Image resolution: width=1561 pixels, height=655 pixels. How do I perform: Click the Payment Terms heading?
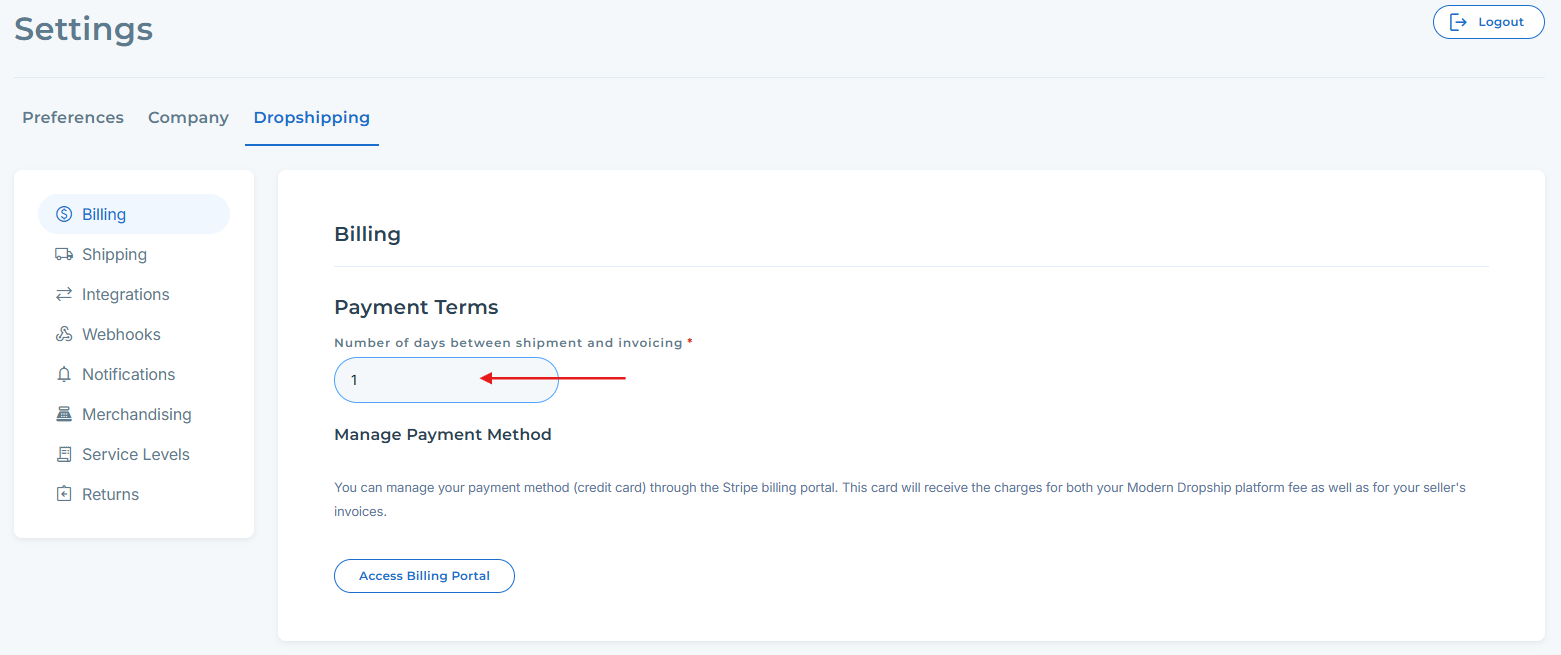click(x=416, y=307)
